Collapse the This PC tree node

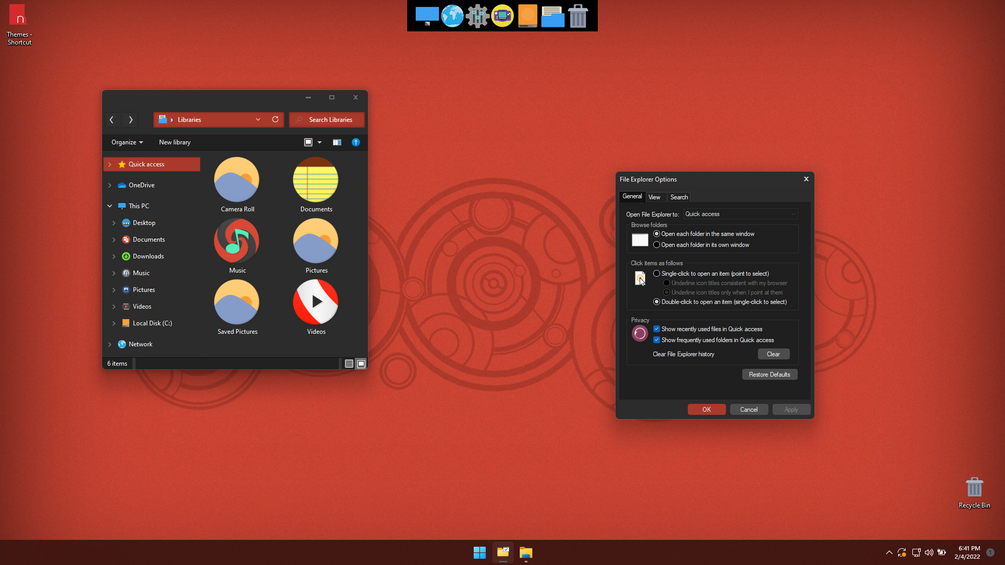tap(110, 206)
